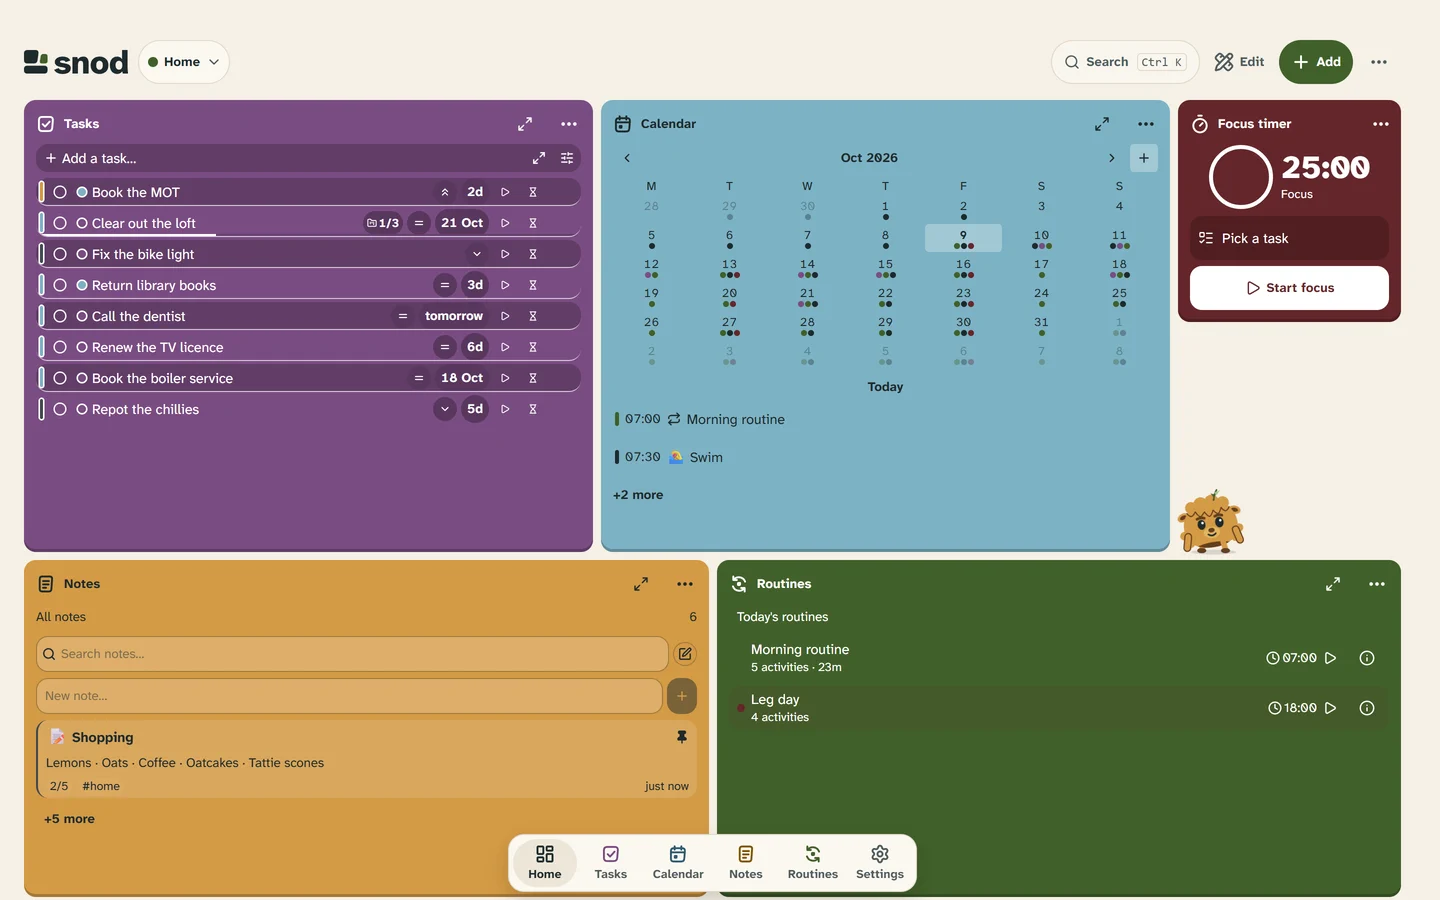Click the hourglass icon on Fix the bike light

pos(533,254)
